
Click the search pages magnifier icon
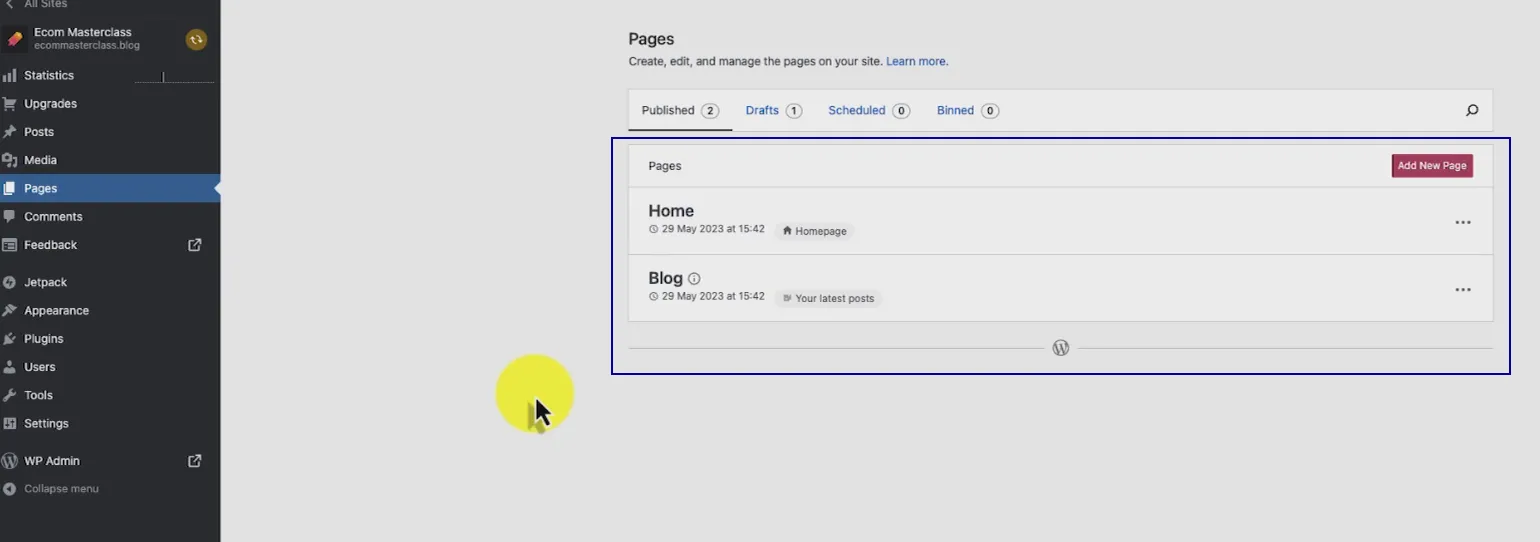pos(1472,110)
